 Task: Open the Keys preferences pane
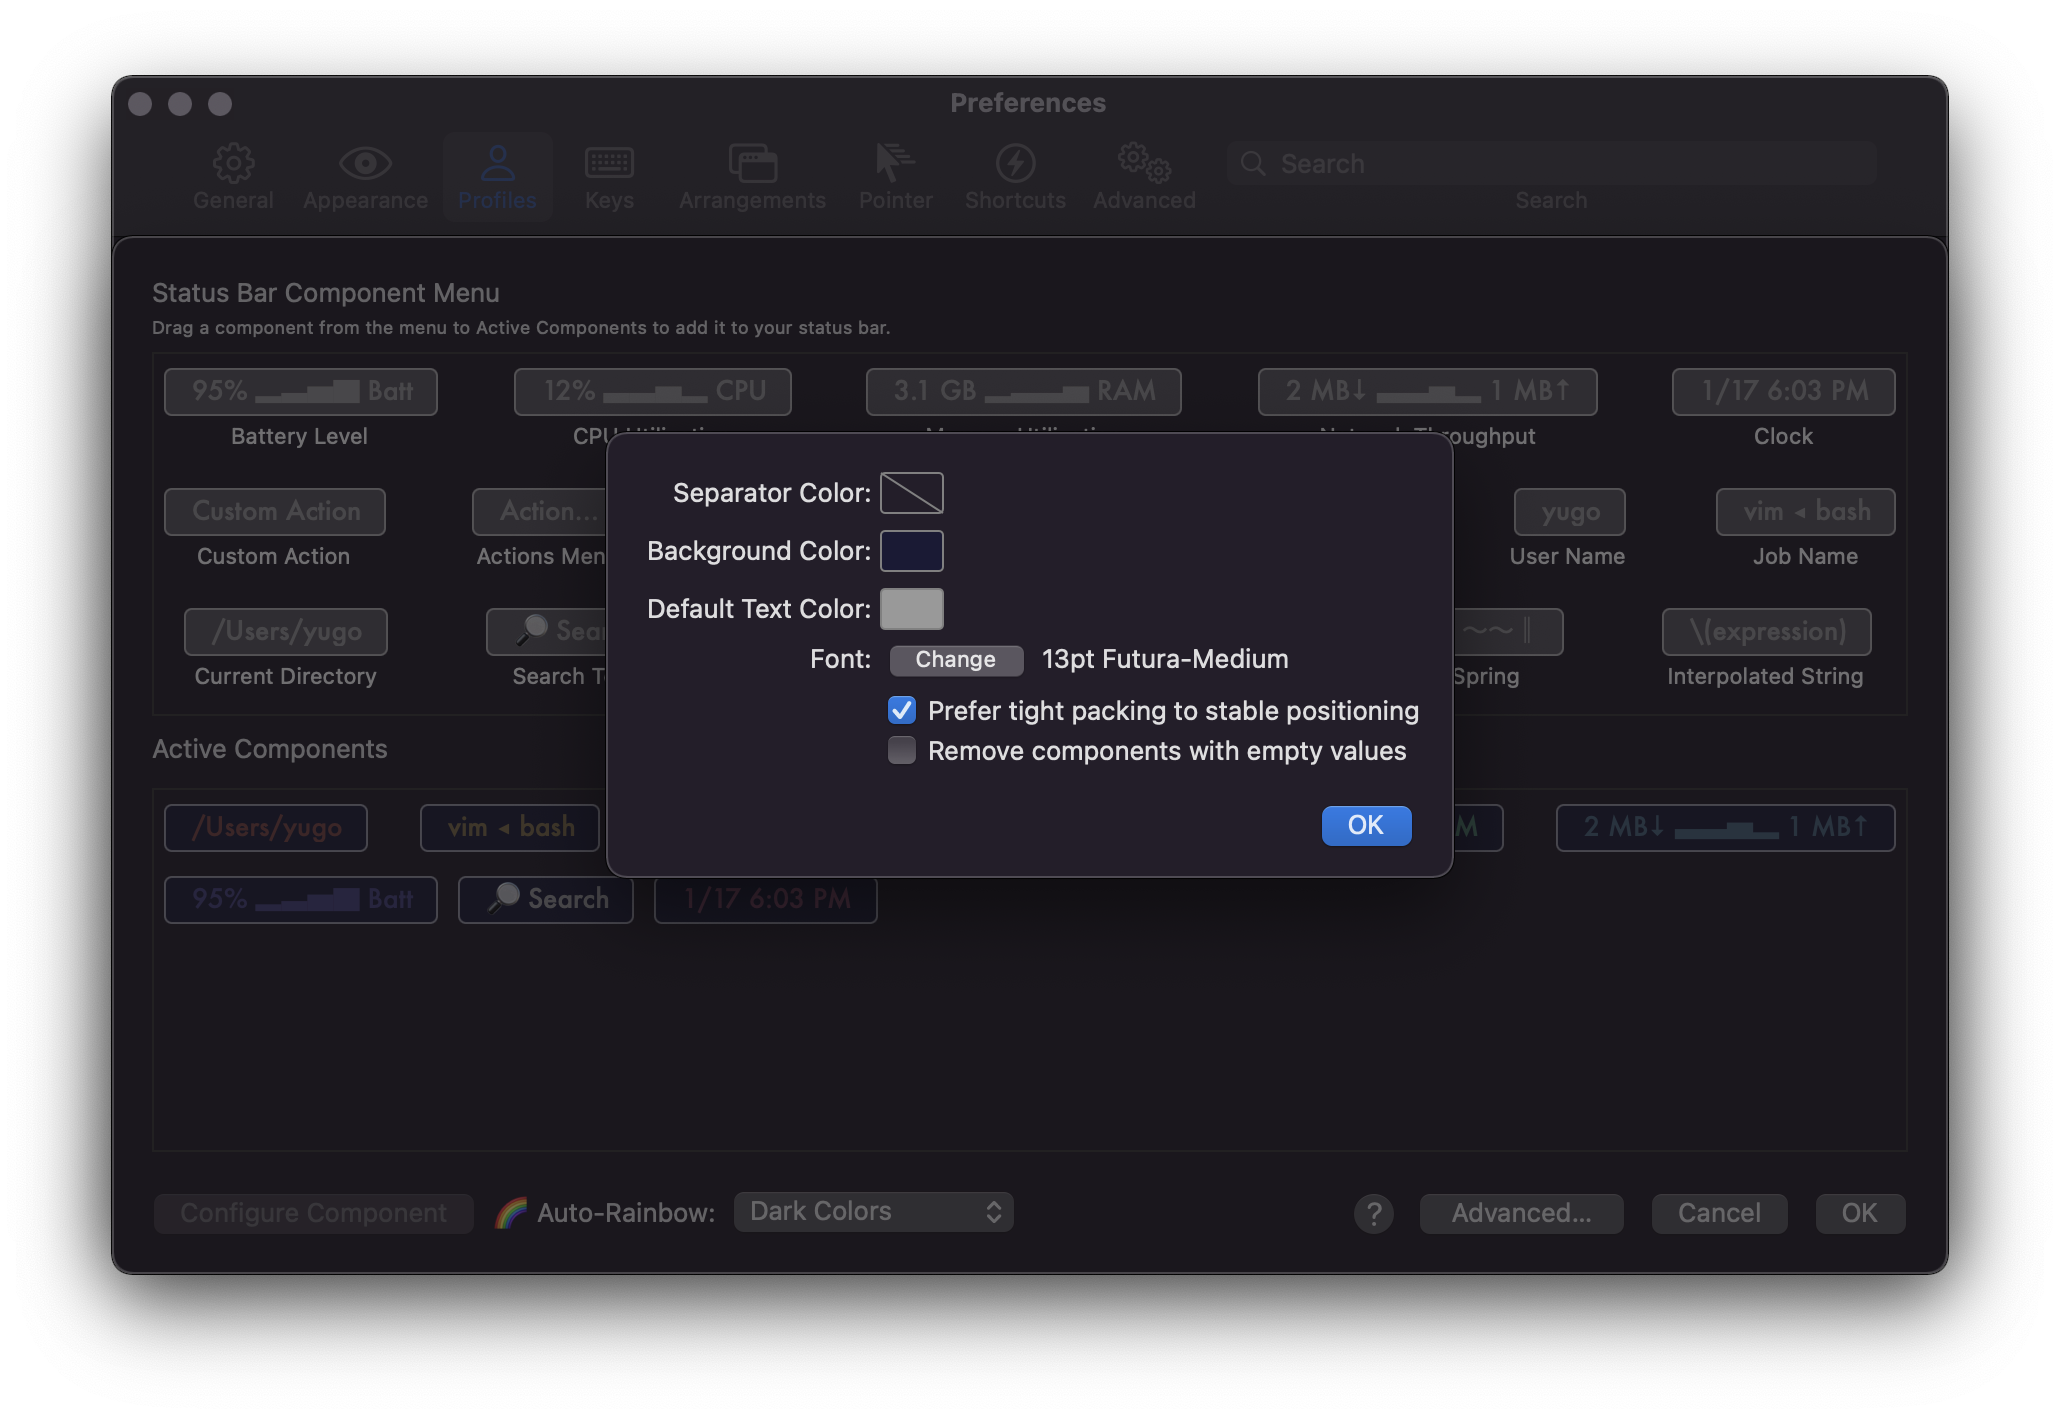click(609, 176)
